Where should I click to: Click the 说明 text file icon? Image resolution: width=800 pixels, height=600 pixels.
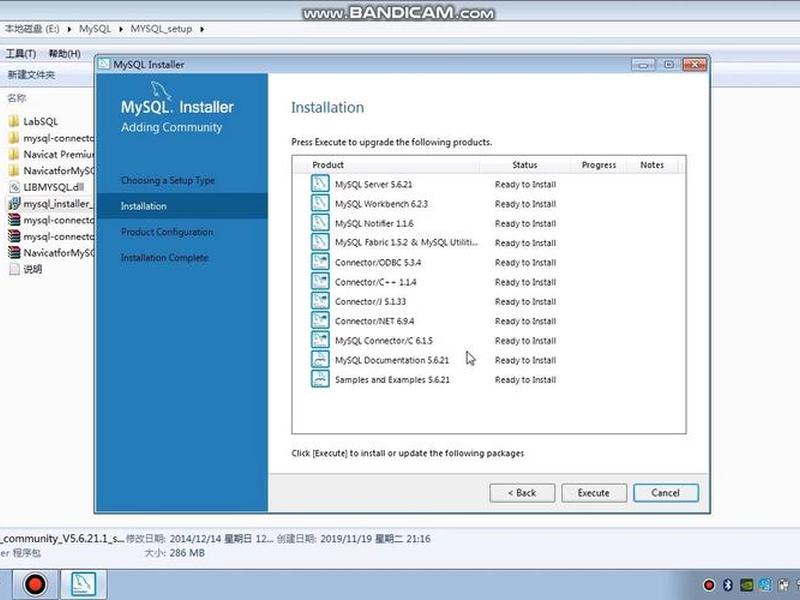14,269
